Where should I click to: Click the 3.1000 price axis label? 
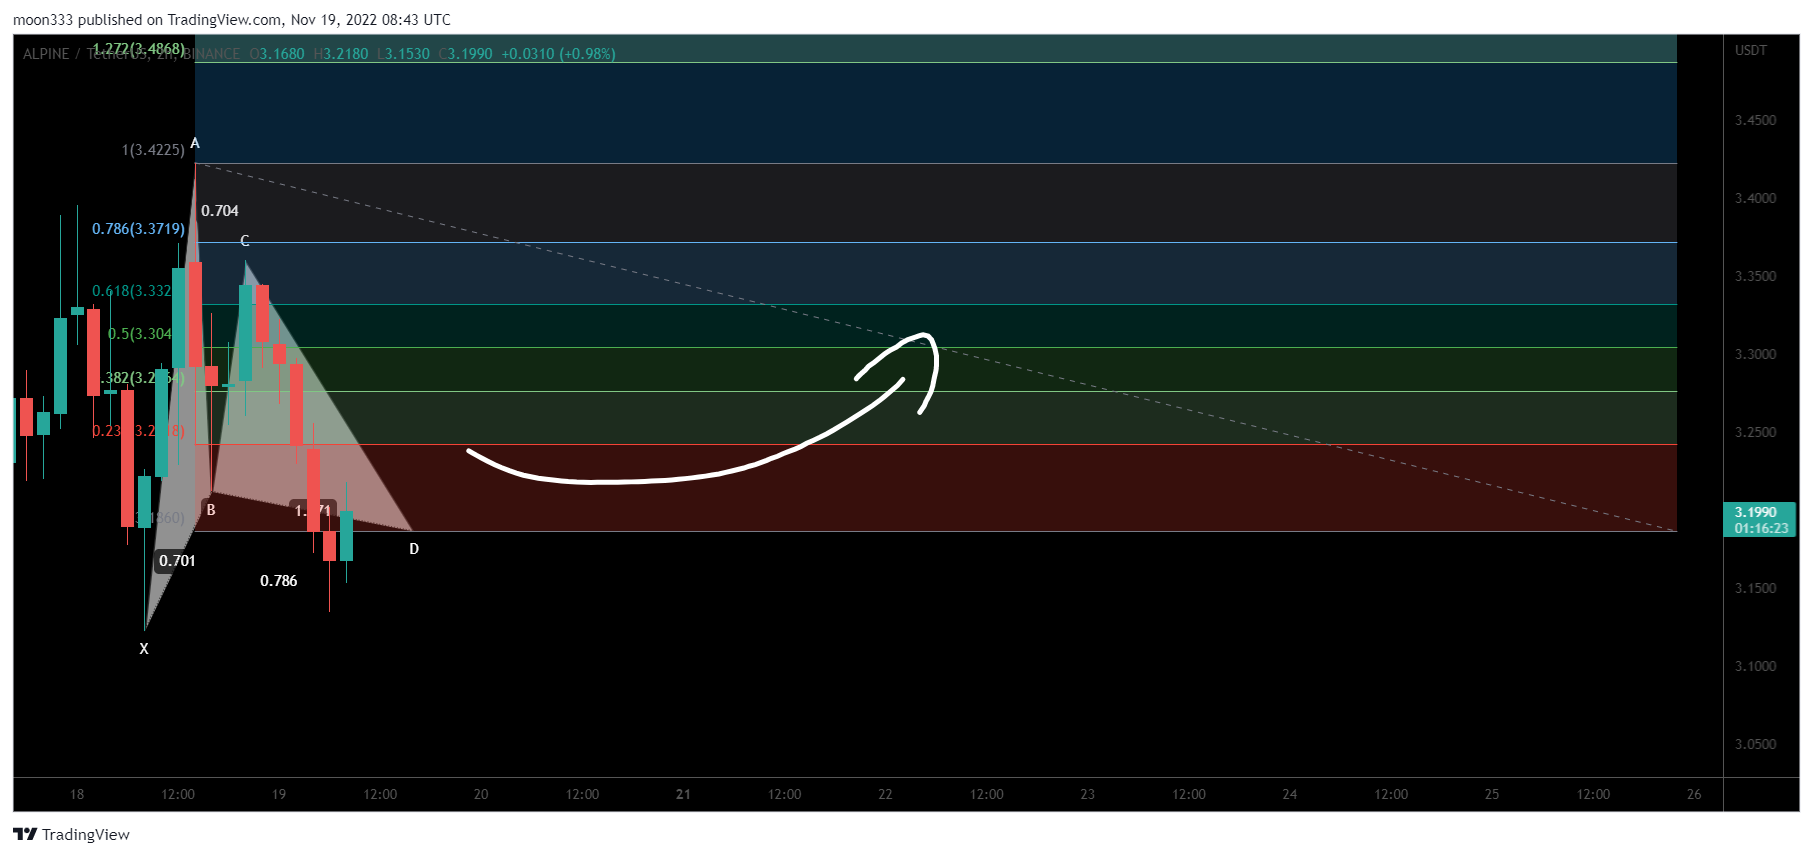[1756, 666]
